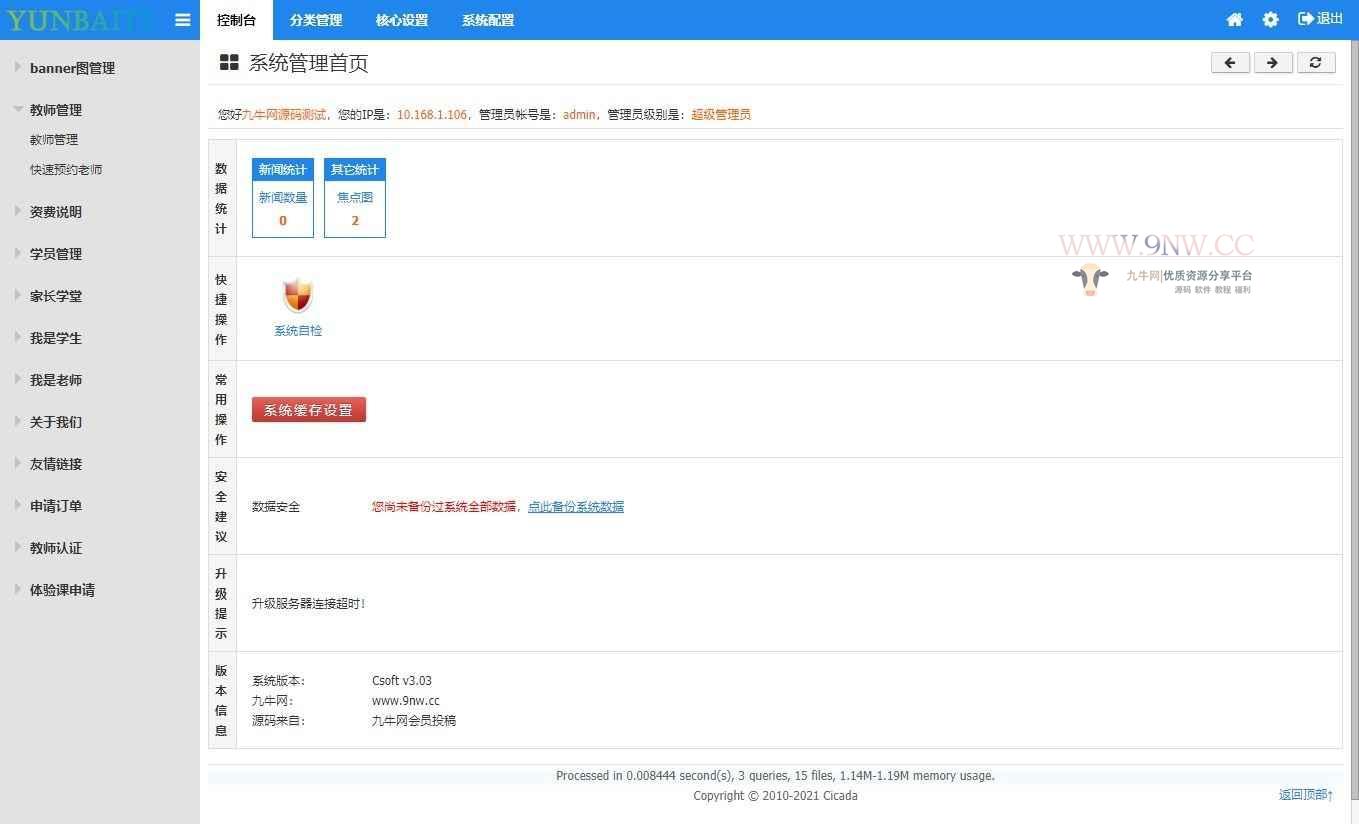
Task: Click the back arrow navigation button
Action: point(1230,63)
